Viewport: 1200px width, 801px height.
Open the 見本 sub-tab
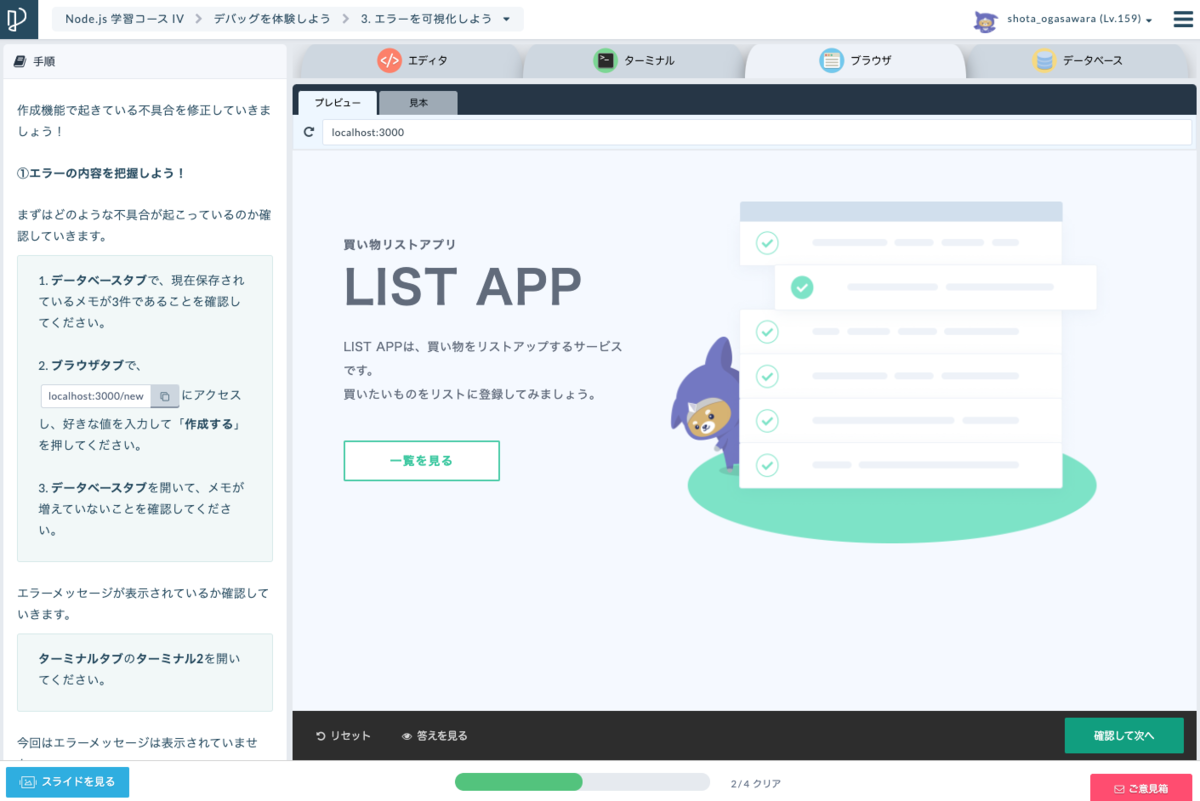(419, 103)
